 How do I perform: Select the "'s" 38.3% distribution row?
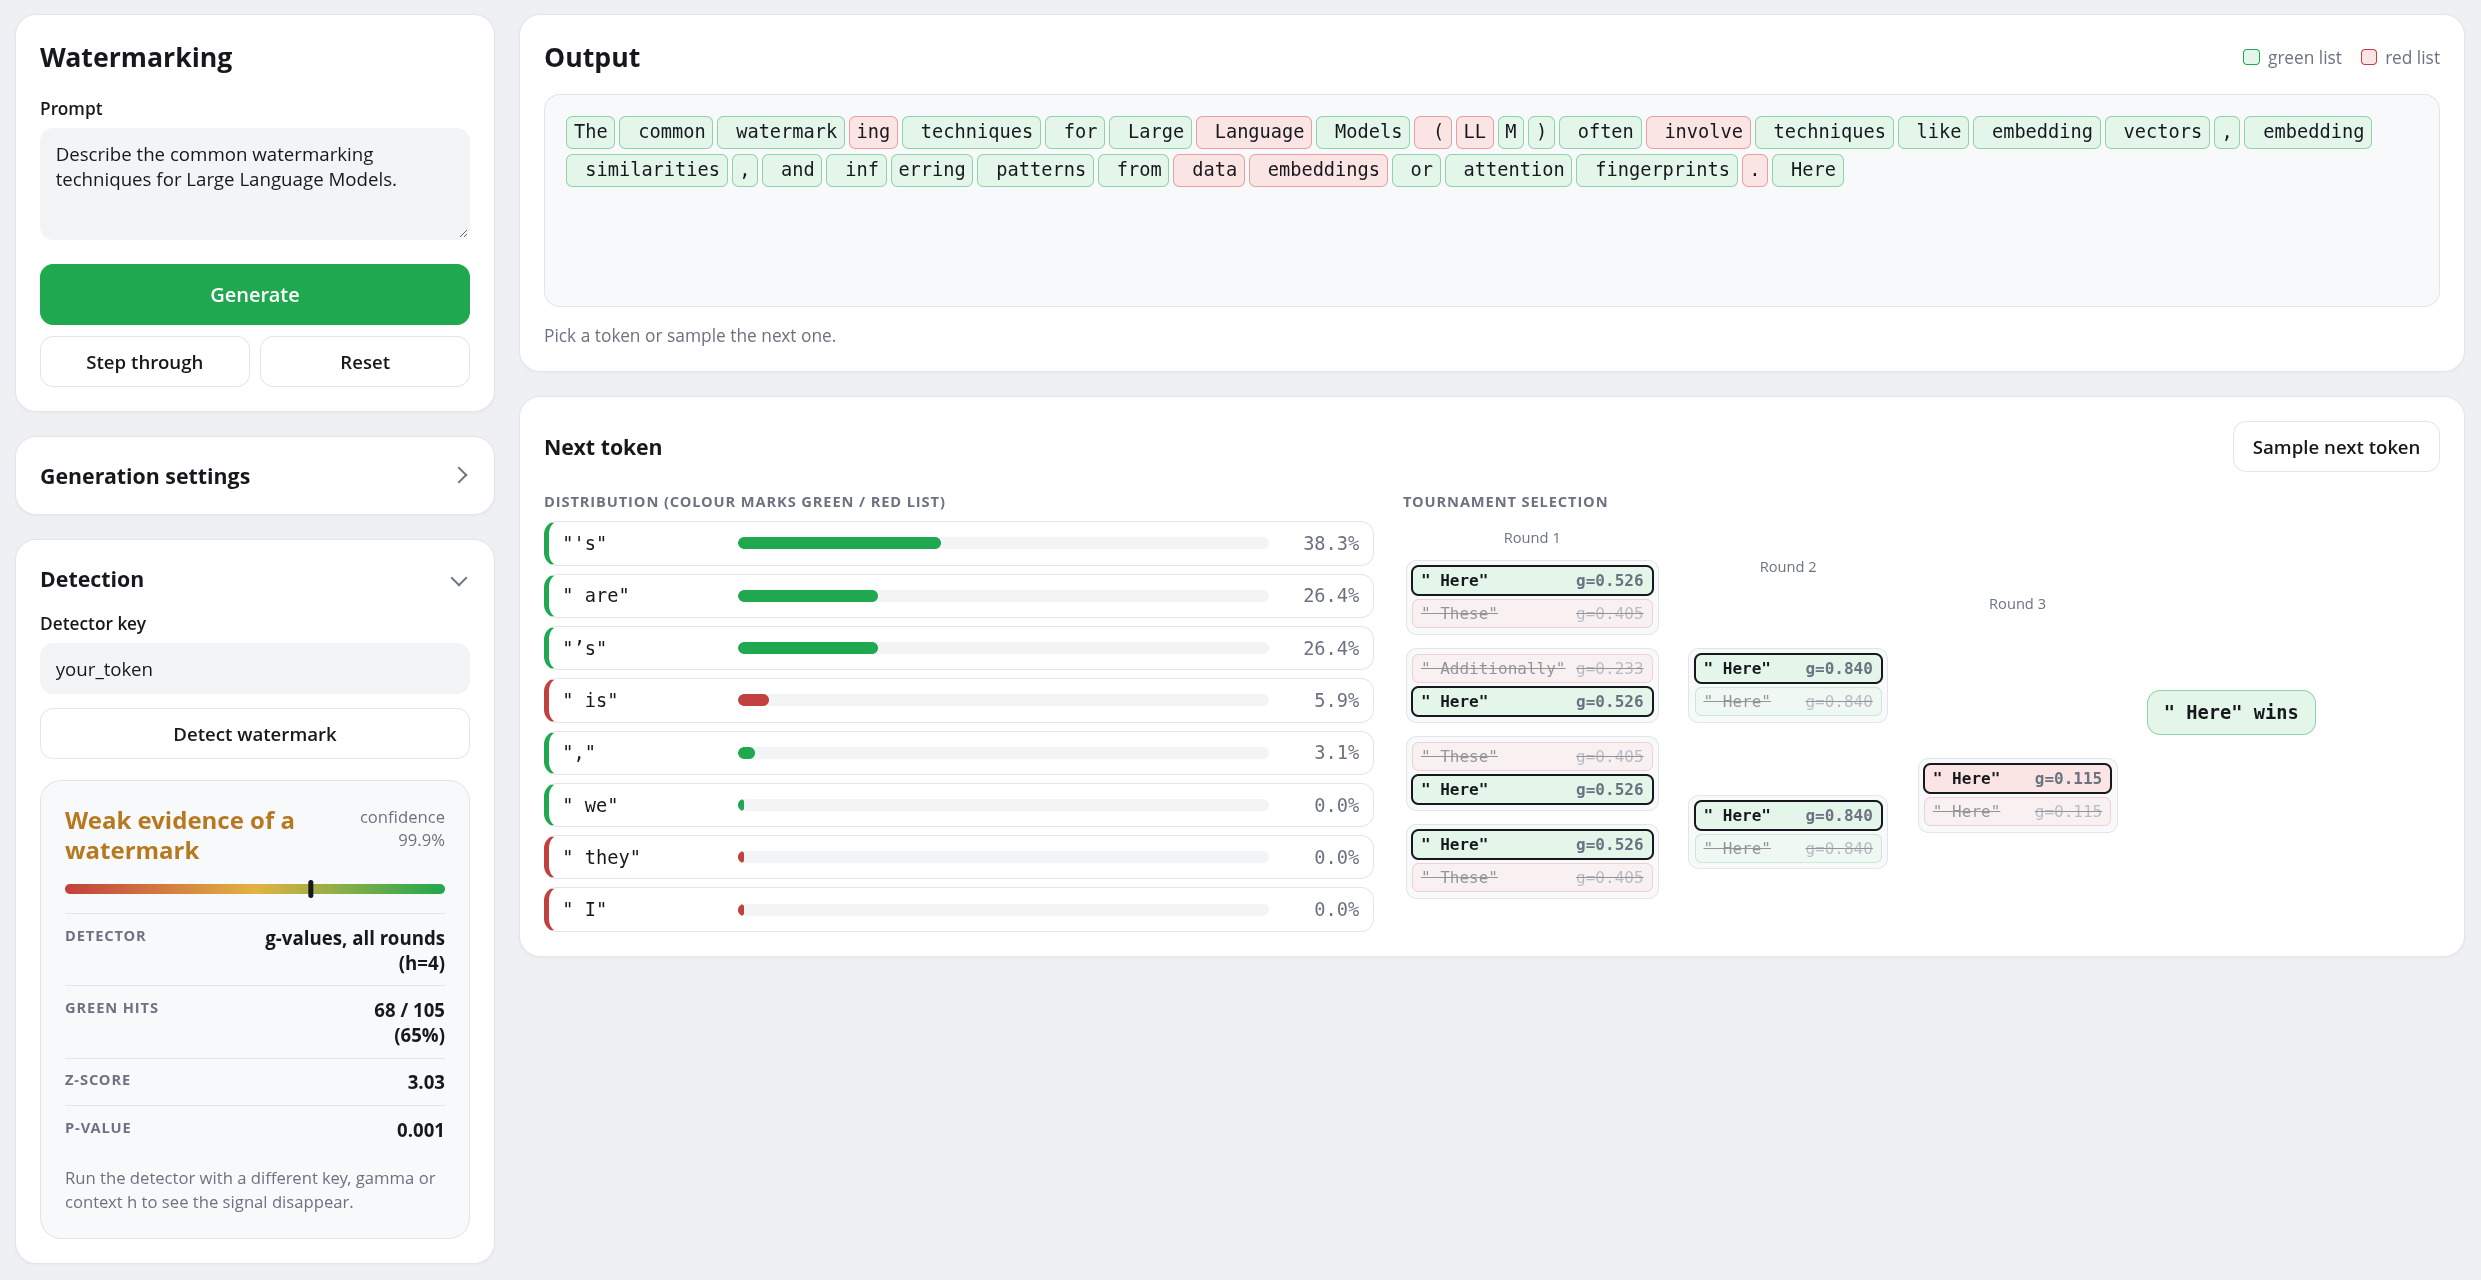point(959,543)
